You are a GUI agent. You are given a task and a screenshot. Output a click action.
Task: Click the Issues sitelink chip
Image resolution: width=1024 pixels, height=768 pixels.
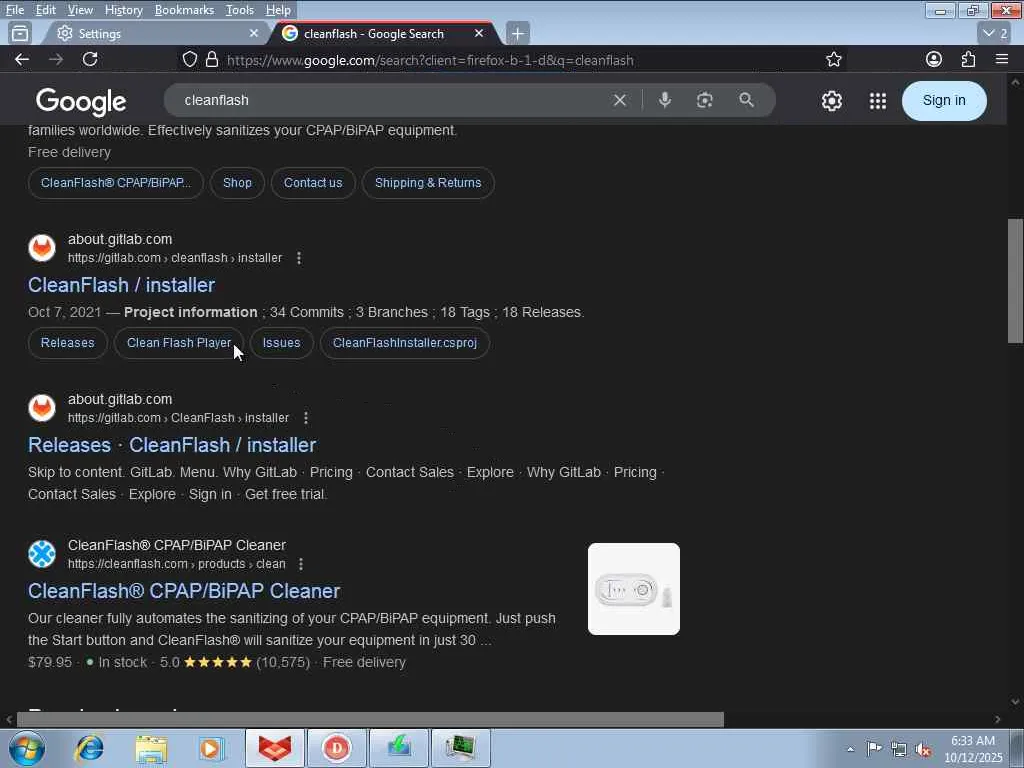pos(281,343)
